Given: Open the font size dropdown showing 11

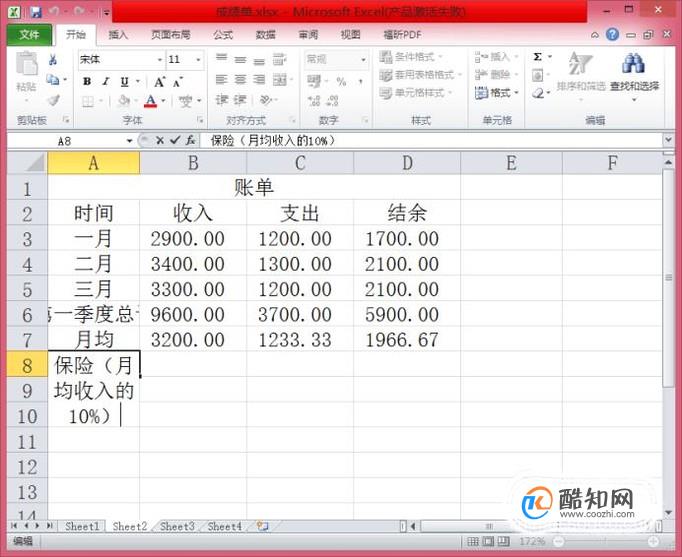Looking at the screenshot, I should pyautogui.click(x=198, y=60).
